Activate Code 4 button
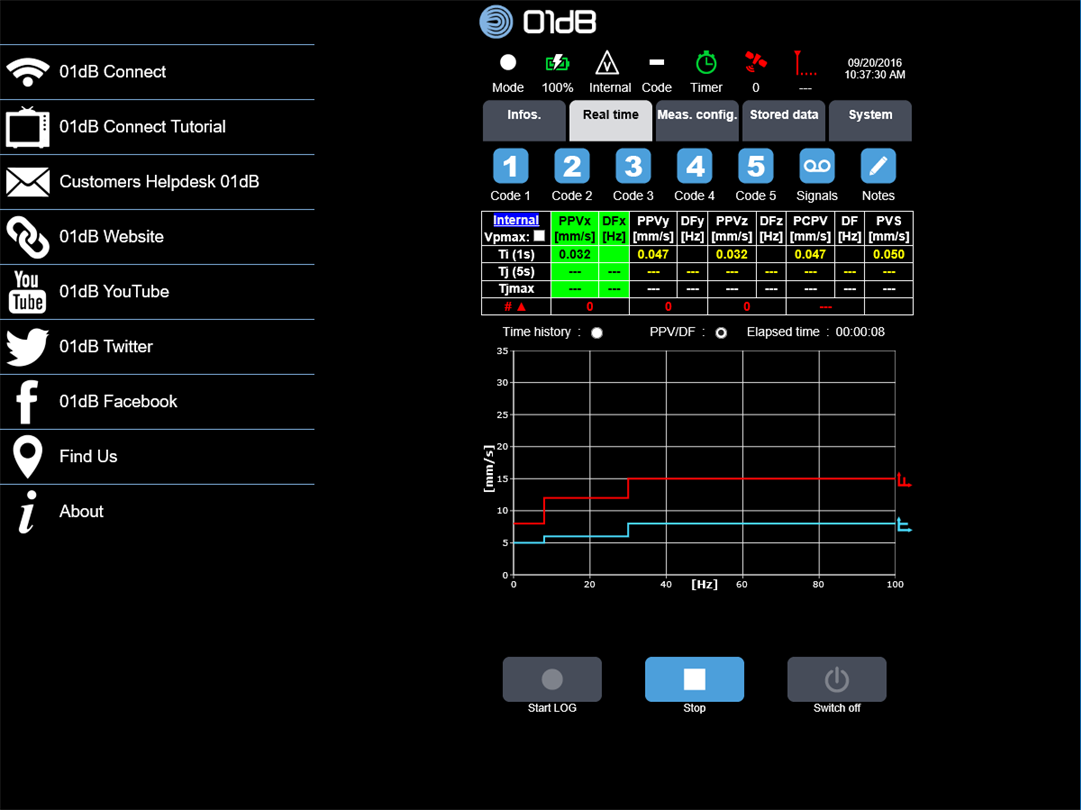Viewport: 1081px width, 810px height. coord(694,166)
